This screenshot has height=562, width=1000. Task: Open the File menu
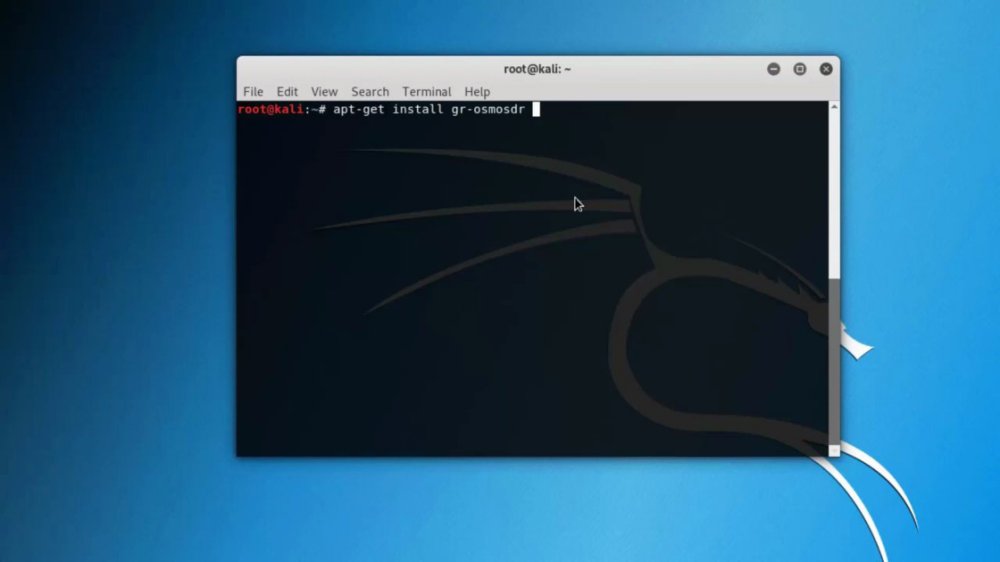click(x=253, y=92)
